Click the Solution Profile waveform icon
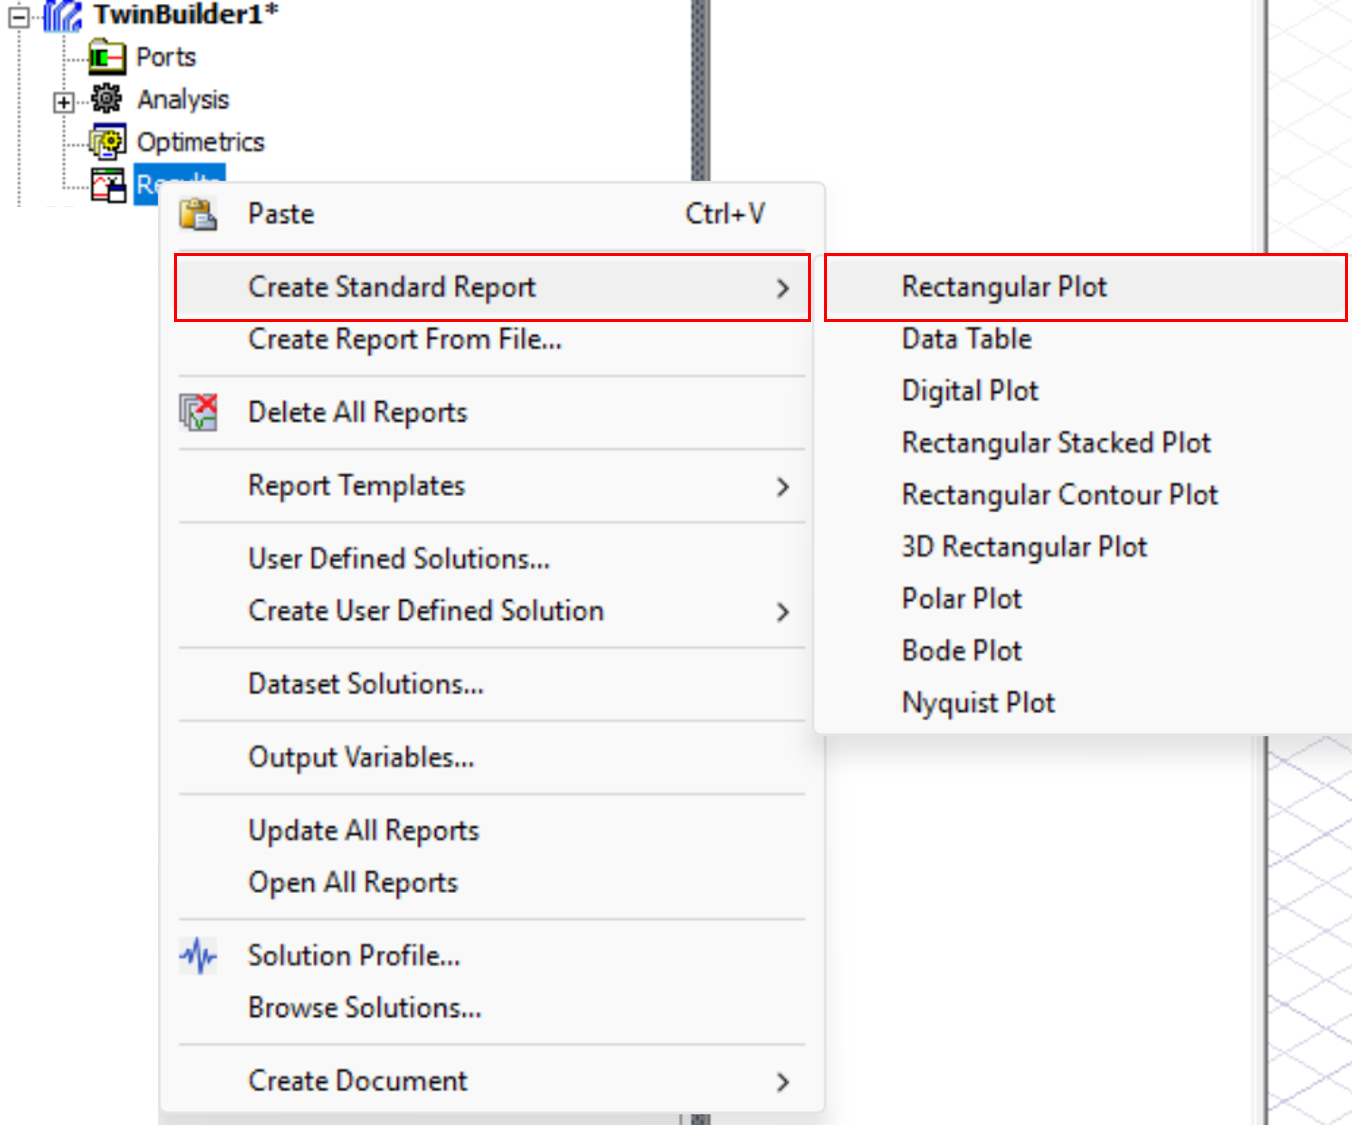The image size is (1352, 1127). click(x=198, y=956)
